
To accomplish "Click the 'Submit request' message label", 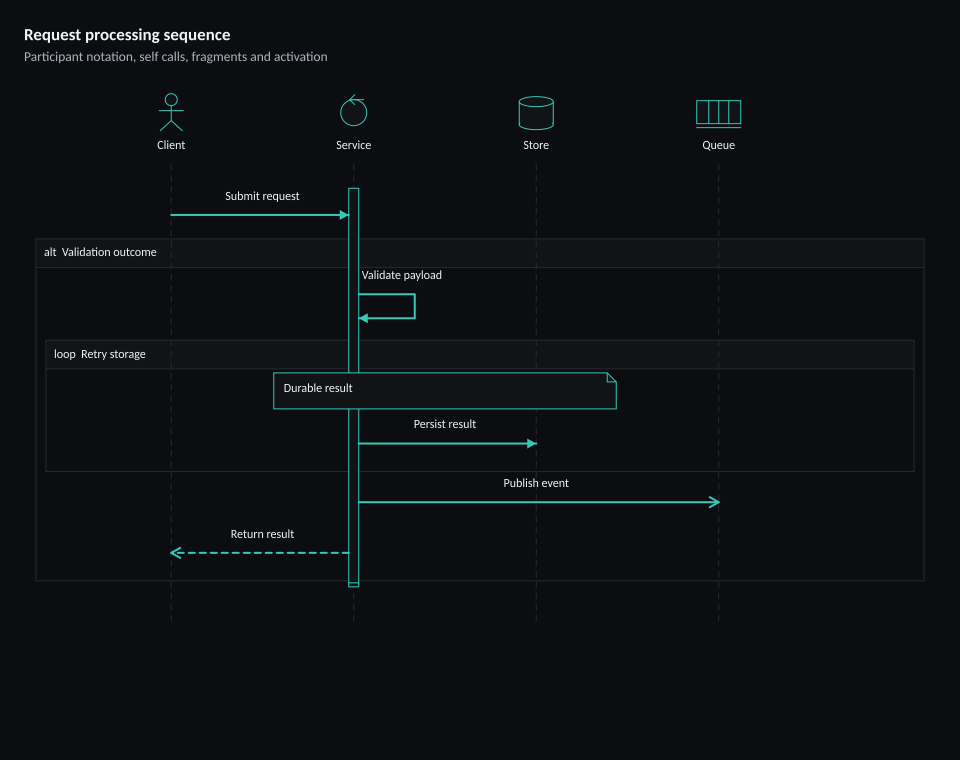I will click(262, 196).
